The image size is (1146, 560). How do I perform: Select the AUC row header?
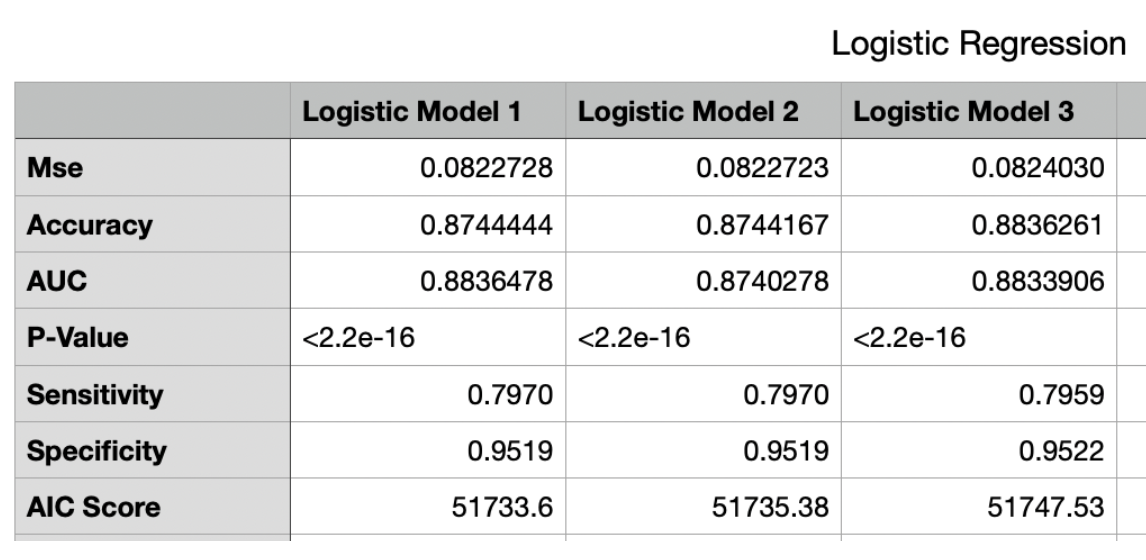coord(152,281)
